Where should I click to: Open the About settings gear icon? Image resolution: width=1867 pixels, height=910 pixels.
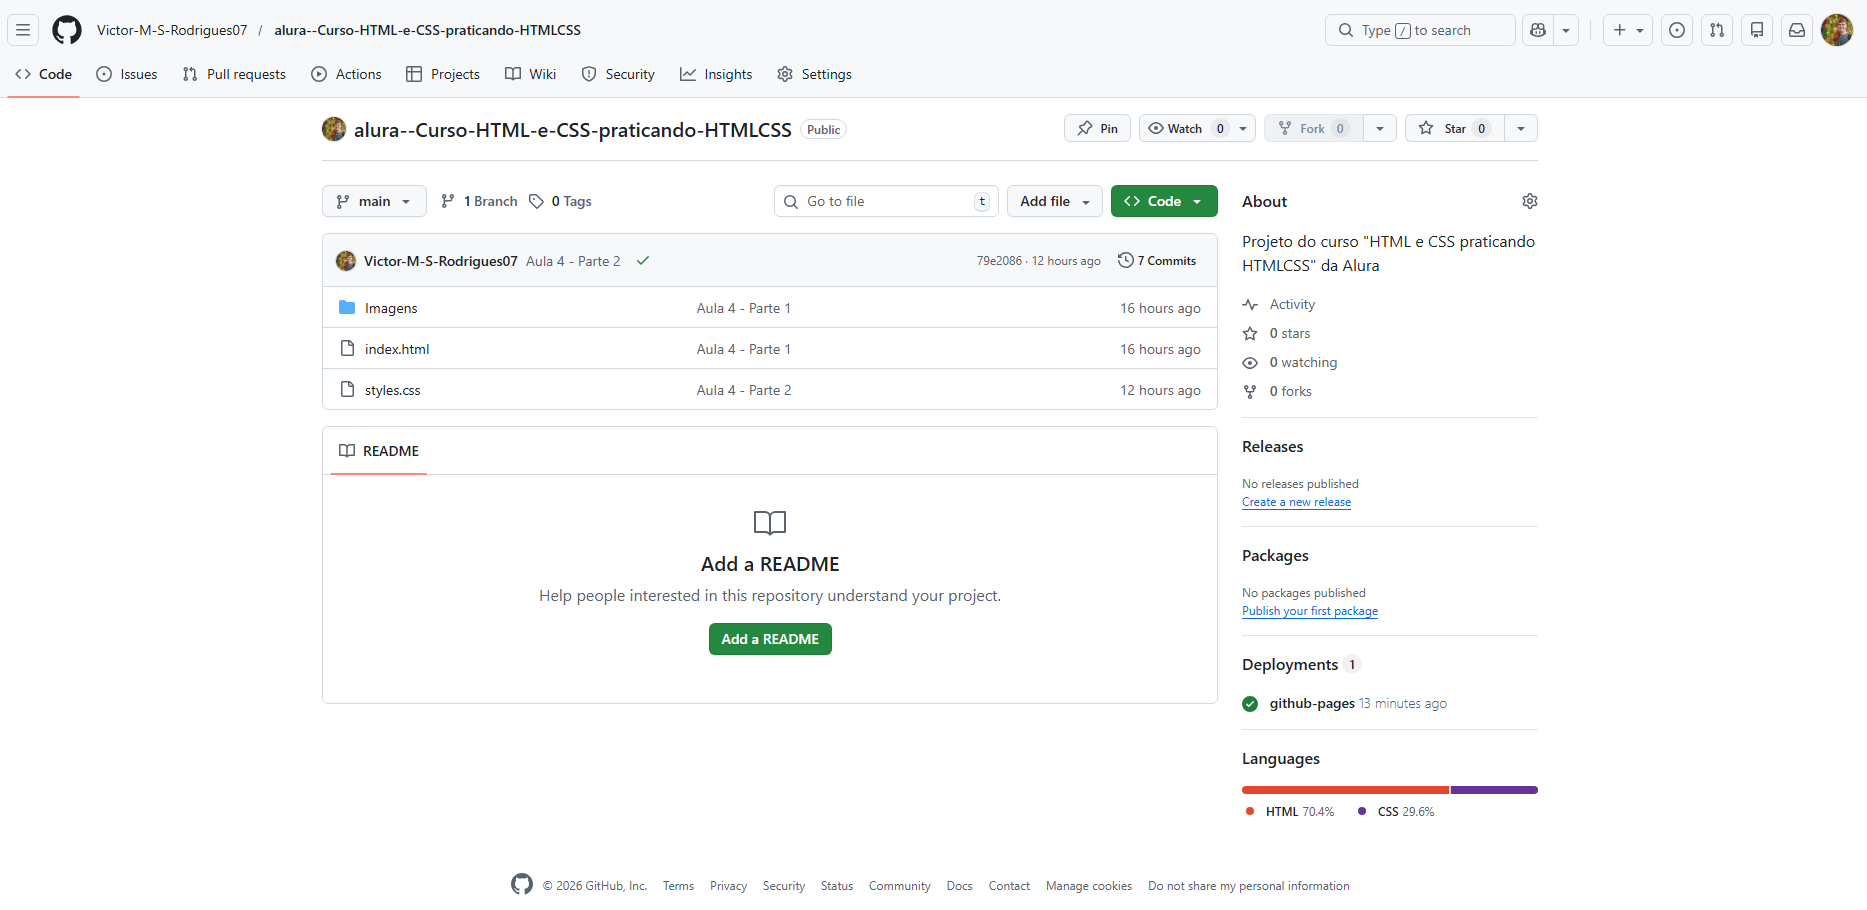pyautogui.click(x=1529, y=201)
